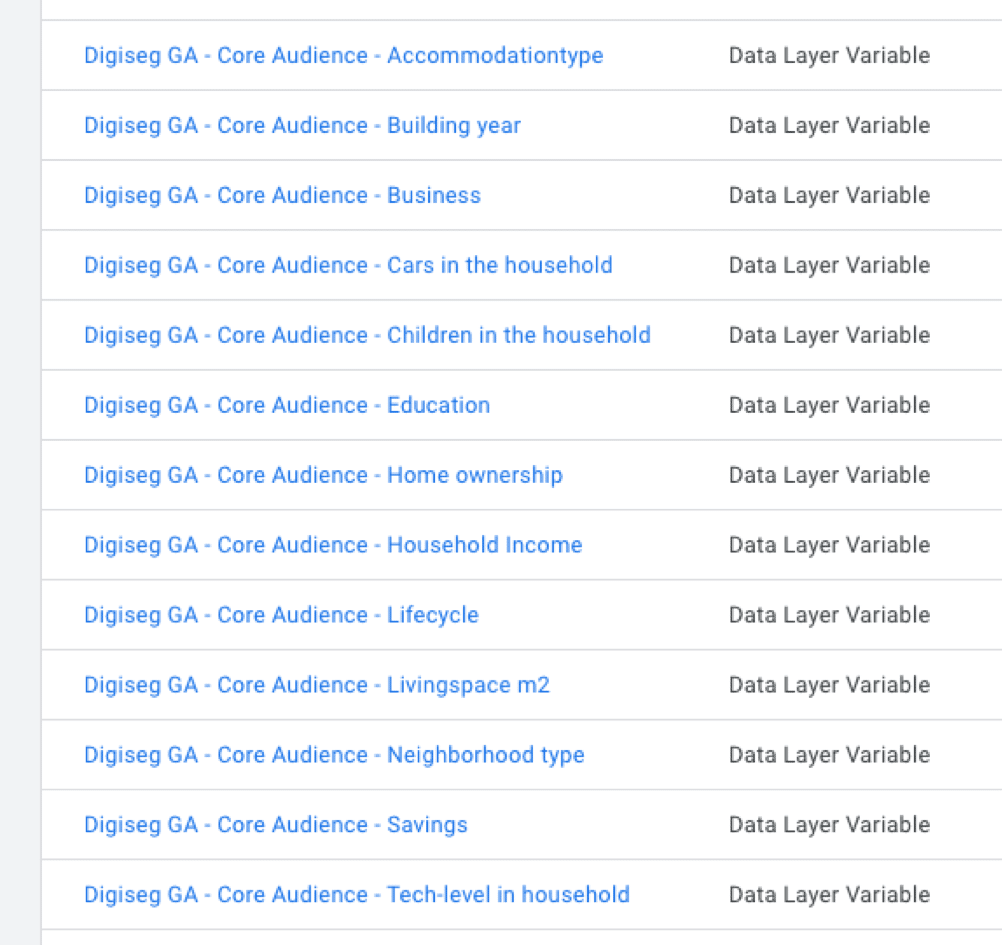Select Data Layer Variable type in Lifecycle row
1002x945 pixels.
(829, 615)
